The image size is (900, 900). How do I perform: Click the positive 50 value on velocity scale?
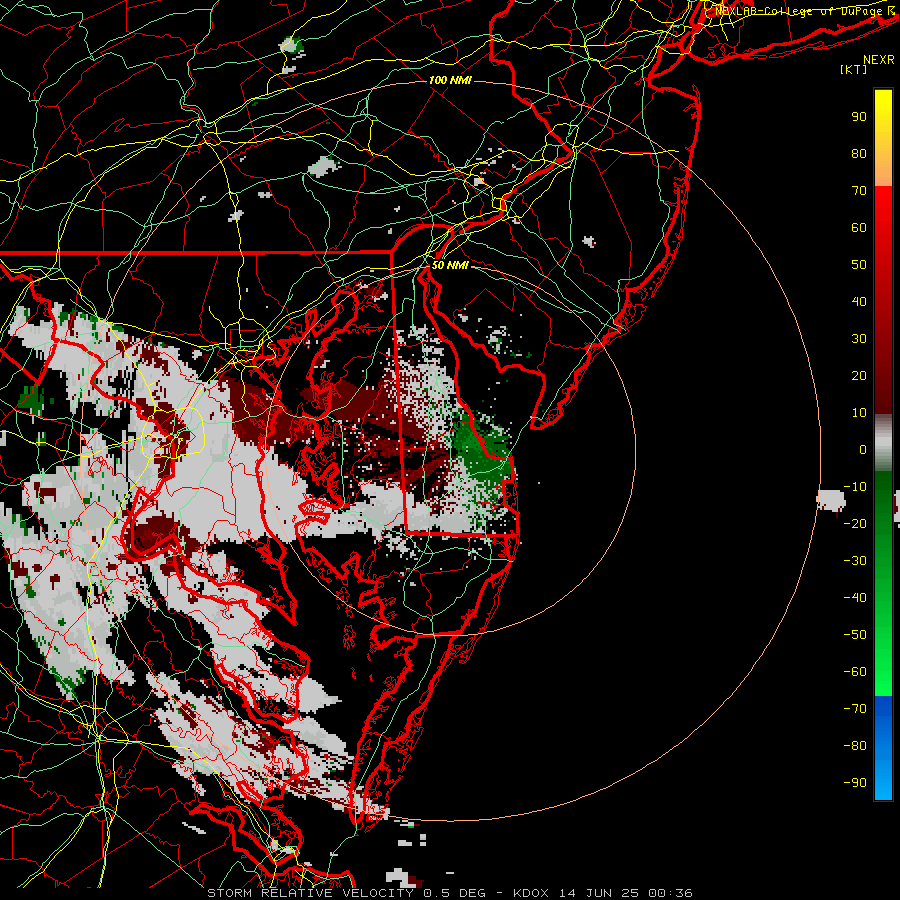coord(859,265)
